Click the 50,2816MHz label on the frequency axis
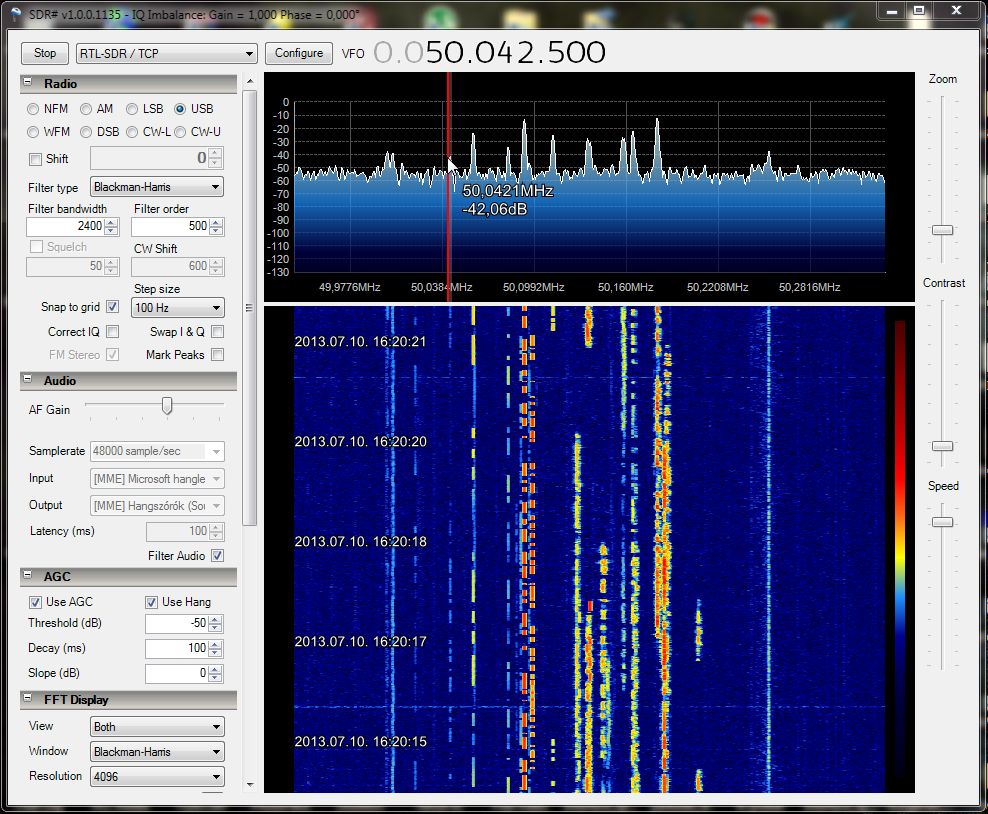This screenshot has width=988, height=814. [x=810, y=287]
